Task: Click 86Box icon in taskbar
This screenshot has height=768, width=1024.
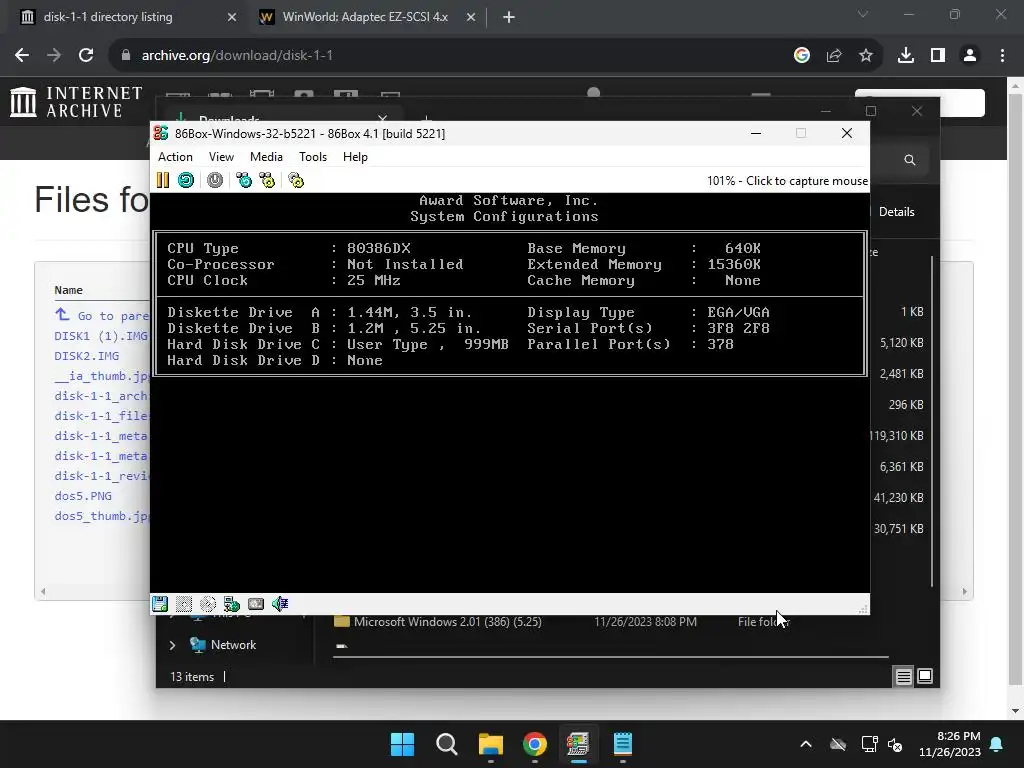Action: tap(578, 744)
